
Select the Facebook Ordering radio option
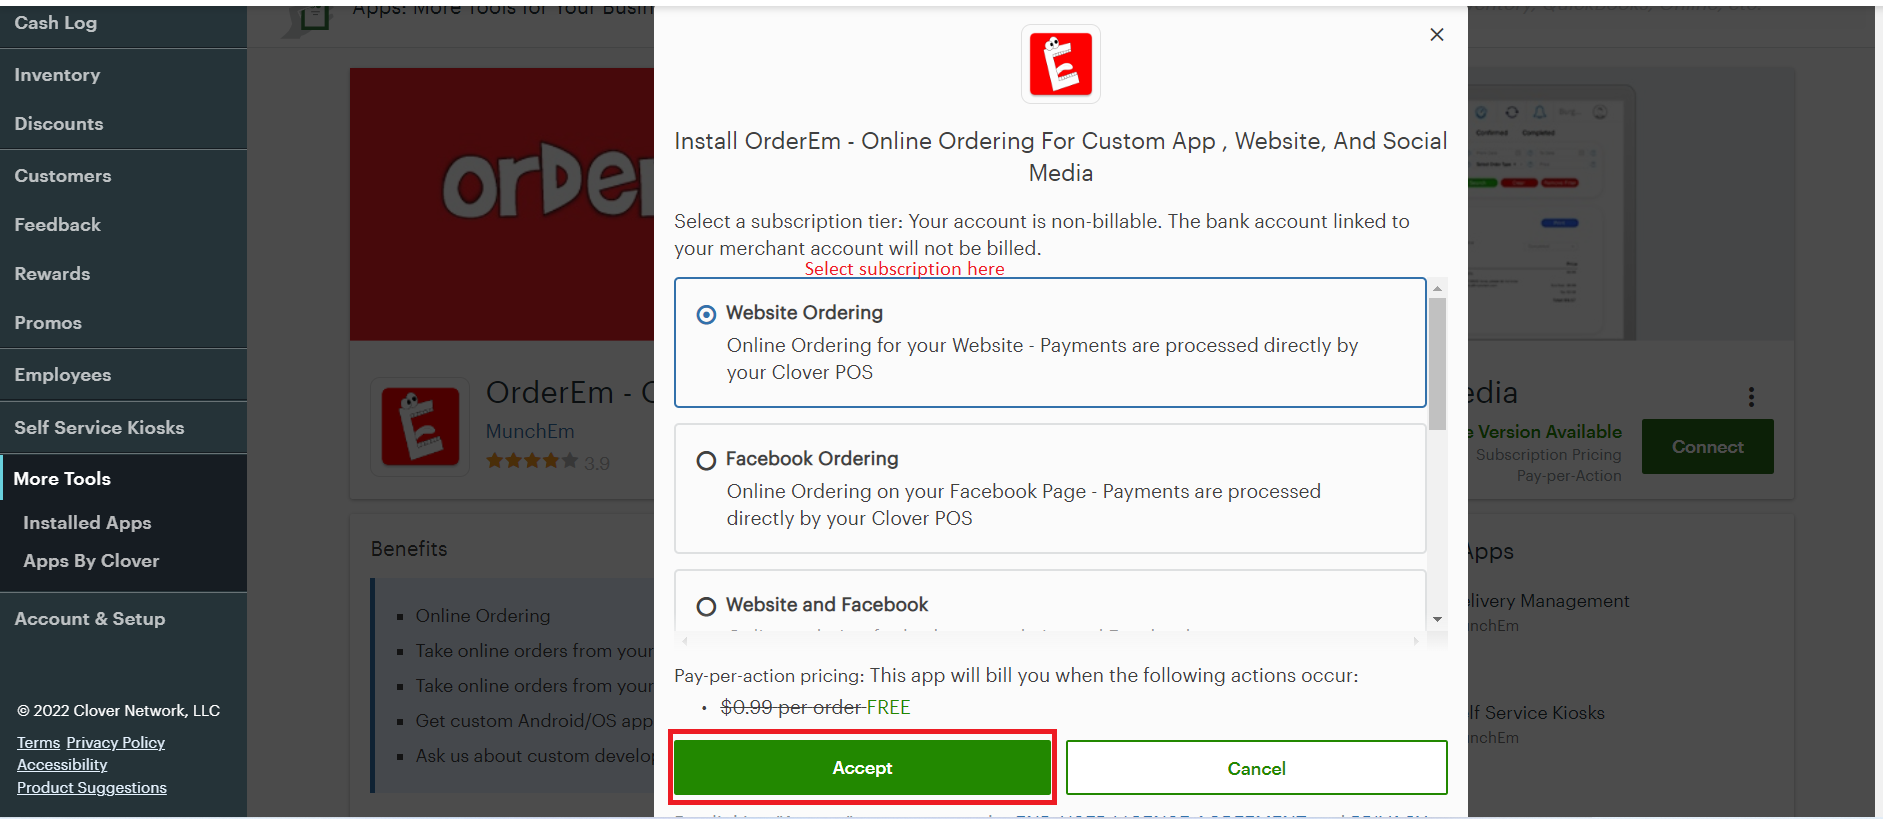(706, 461)
